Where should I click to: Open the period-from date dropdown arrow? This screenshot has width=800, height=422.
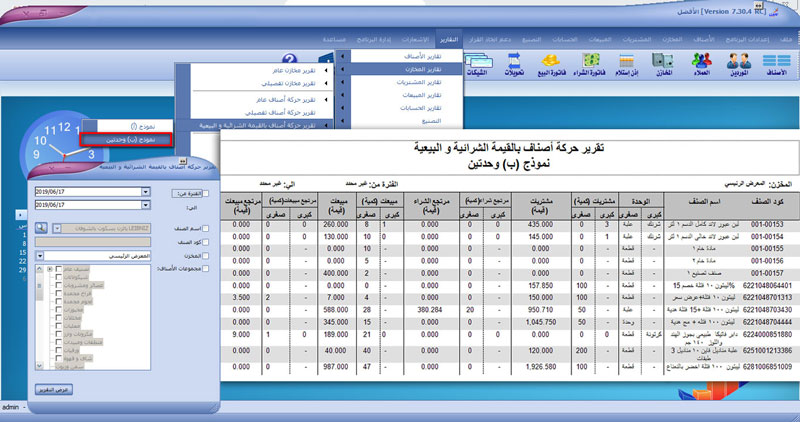point(146,192)
